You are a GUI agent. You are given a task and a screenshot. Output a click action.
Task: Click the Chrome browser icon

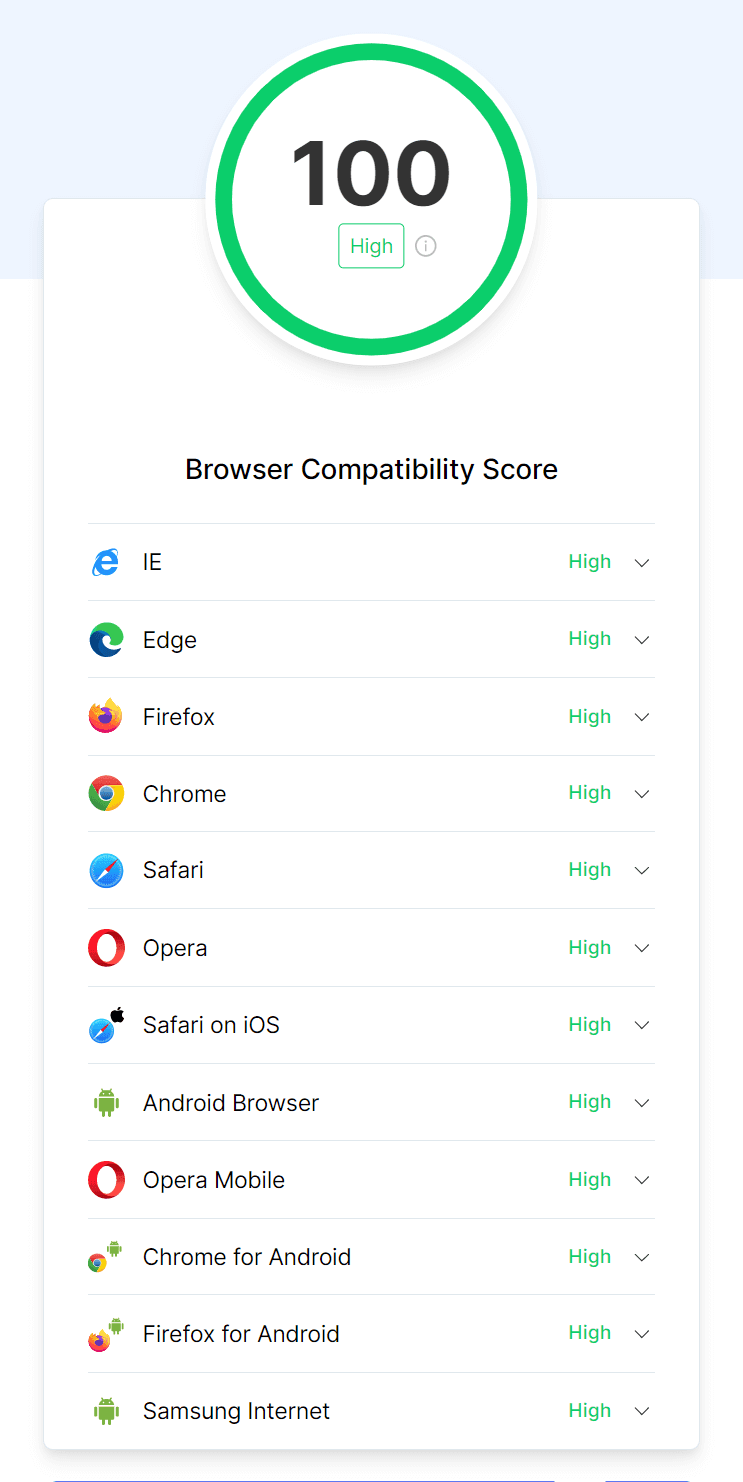tap(106, 793)
